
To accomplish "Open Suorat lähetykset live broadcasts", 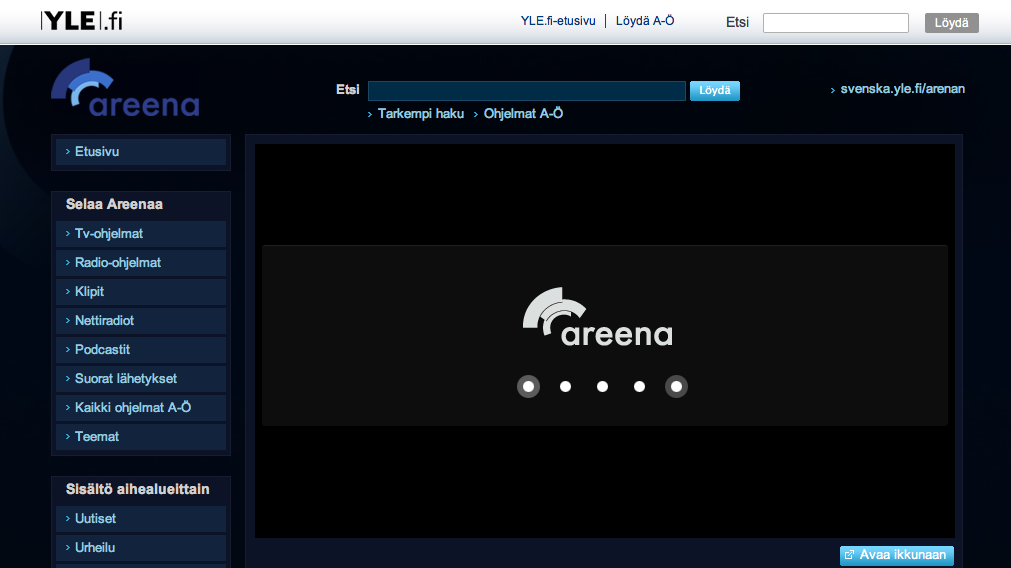I will (141, 378).
